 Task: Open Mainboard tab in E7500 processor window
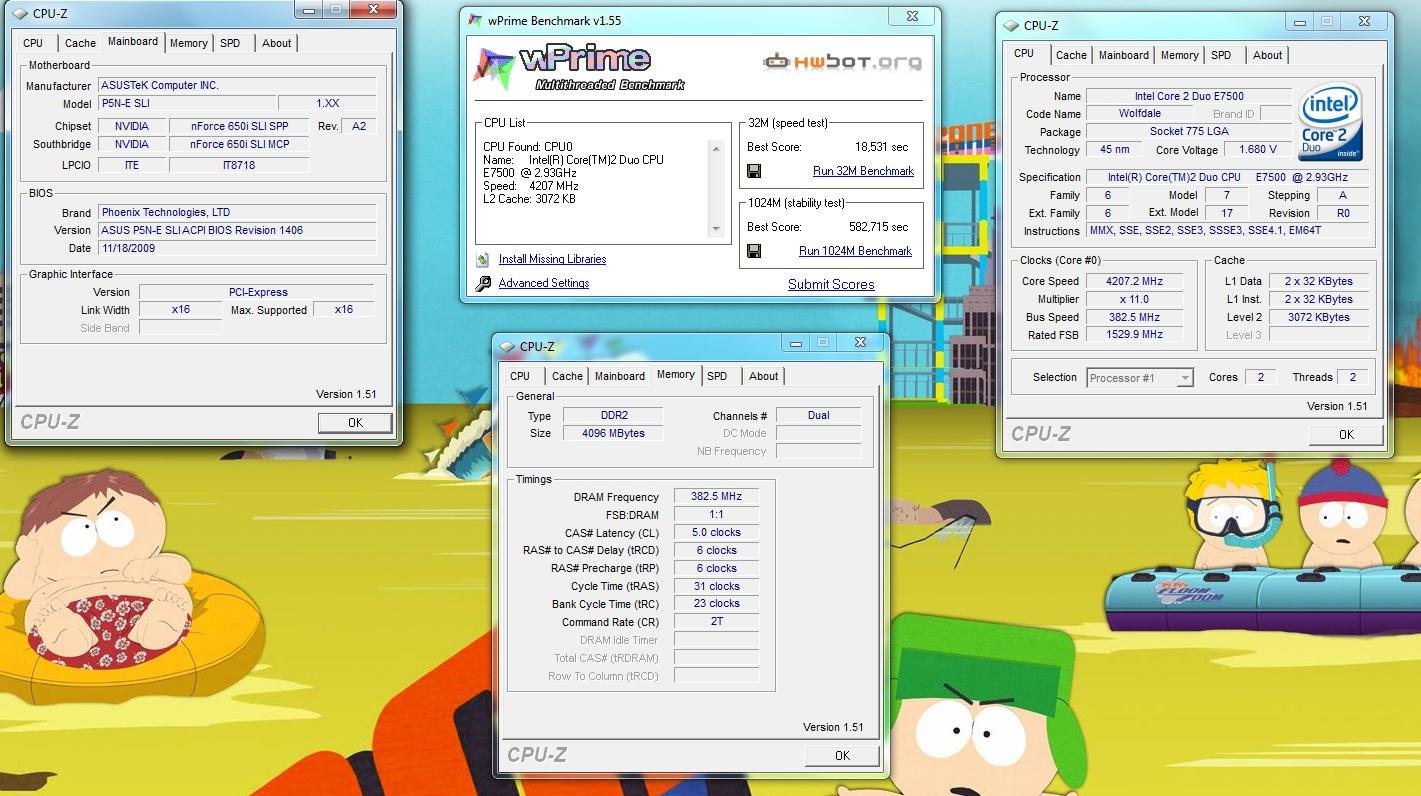(x=1124, y=55)
